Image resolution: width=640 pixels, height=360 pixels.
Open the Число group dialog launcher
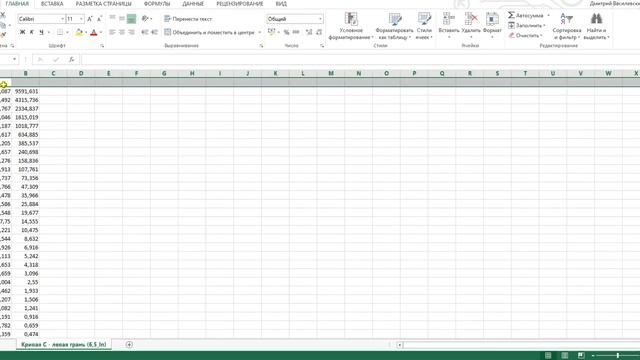click(322, 46)
